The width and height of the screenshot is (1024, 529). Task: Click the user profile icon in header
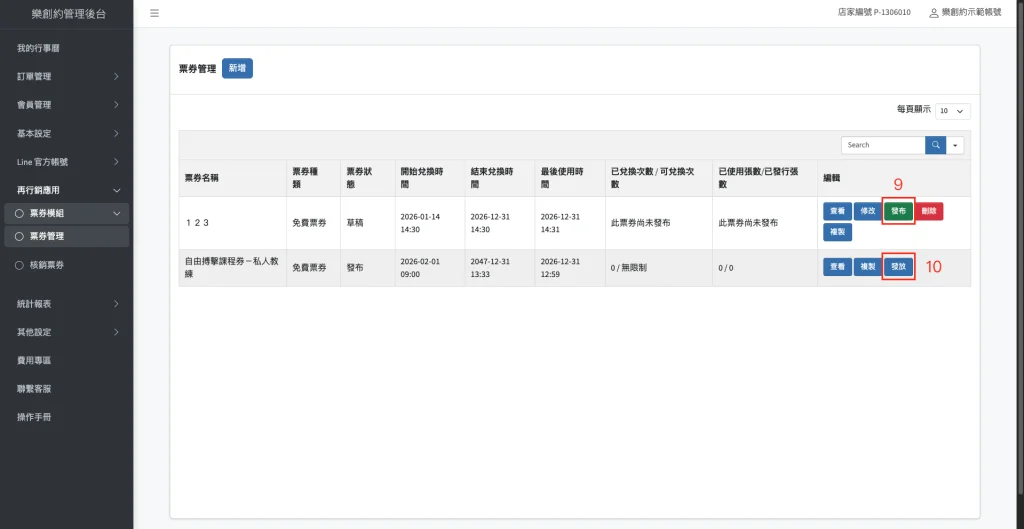tap(933, 13)
